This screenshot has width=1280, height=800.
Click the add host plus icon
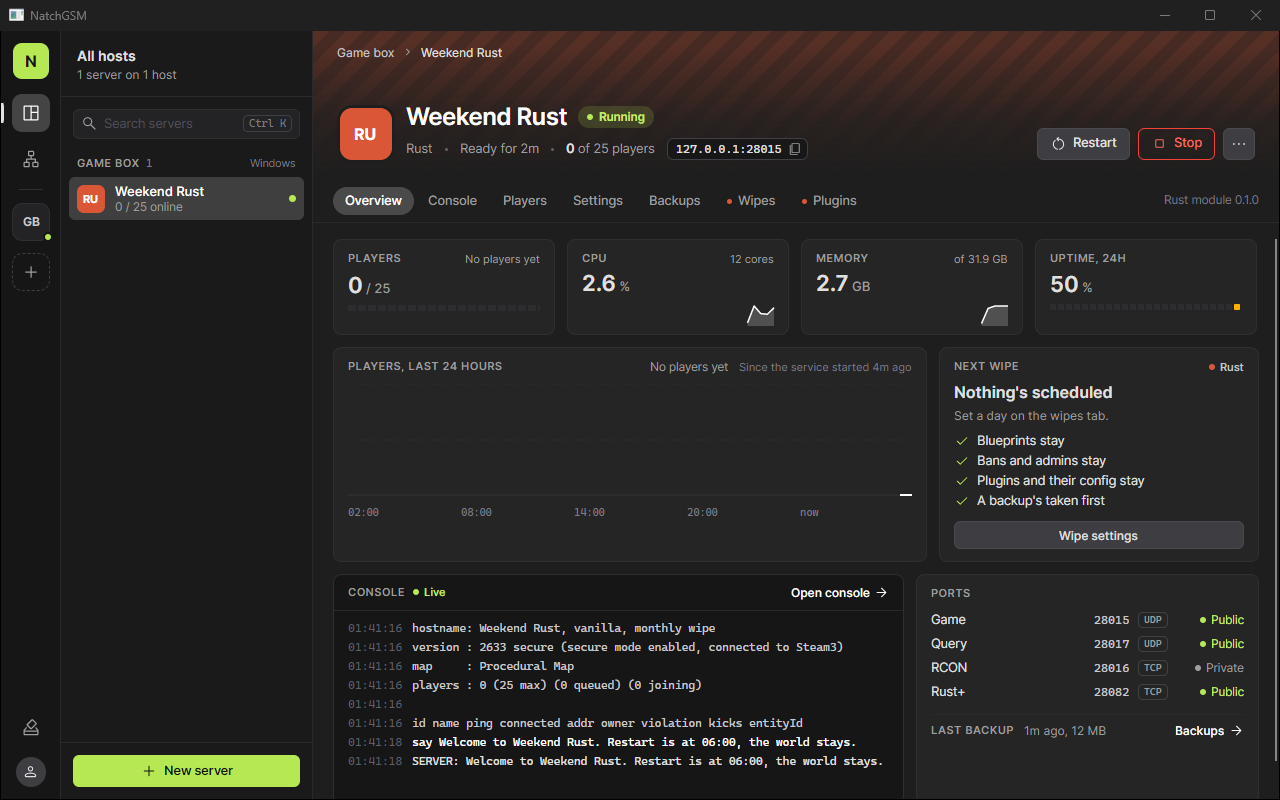[x=31, y=272]
